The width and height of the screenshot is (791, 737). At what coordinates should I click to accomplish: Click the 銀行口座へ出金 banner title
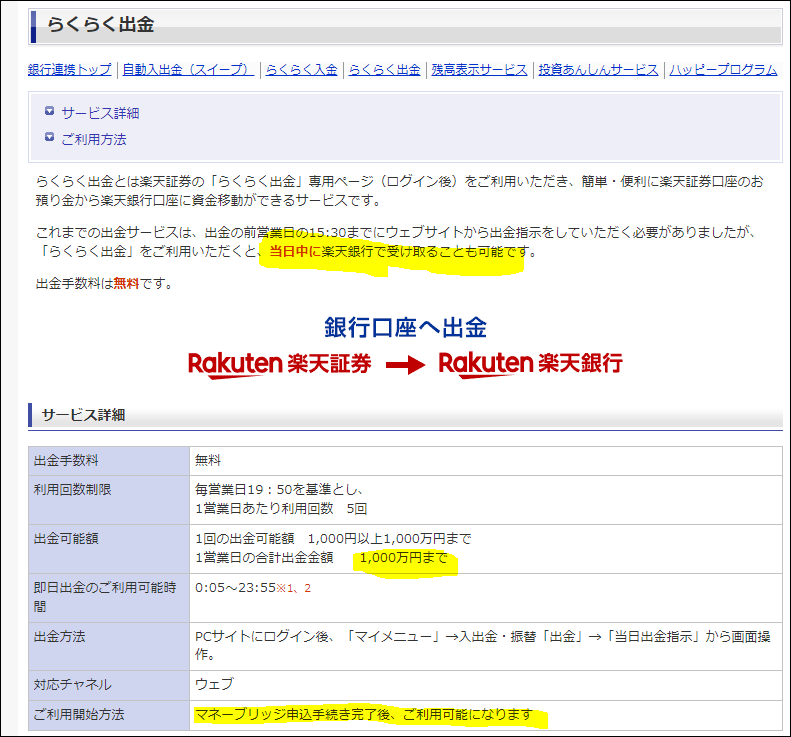coord(405,327)
